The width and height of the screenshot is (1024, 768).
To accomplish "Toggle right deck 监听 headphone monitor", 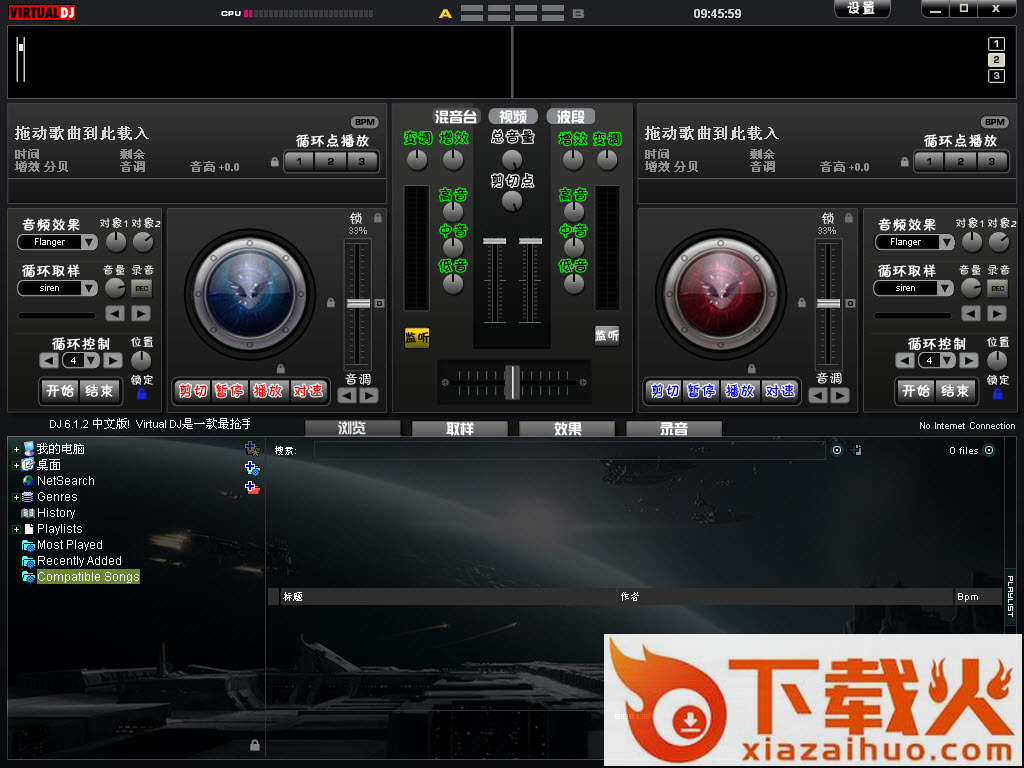I will 607,335.
